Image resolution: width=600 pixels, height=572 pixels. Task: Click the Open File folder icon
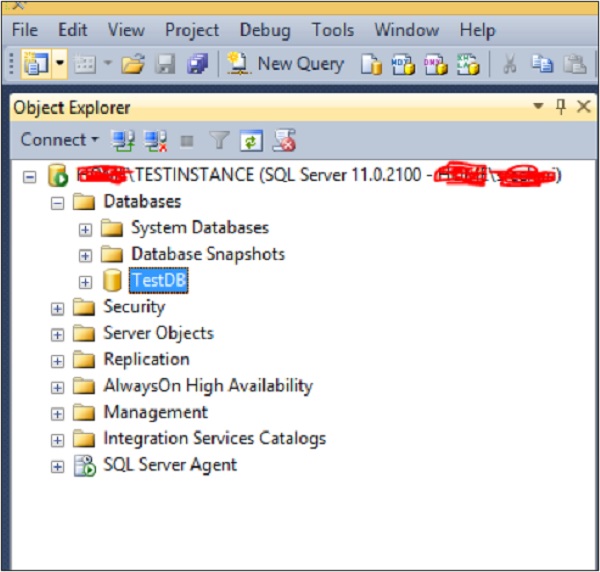click(x=133, y=65)
